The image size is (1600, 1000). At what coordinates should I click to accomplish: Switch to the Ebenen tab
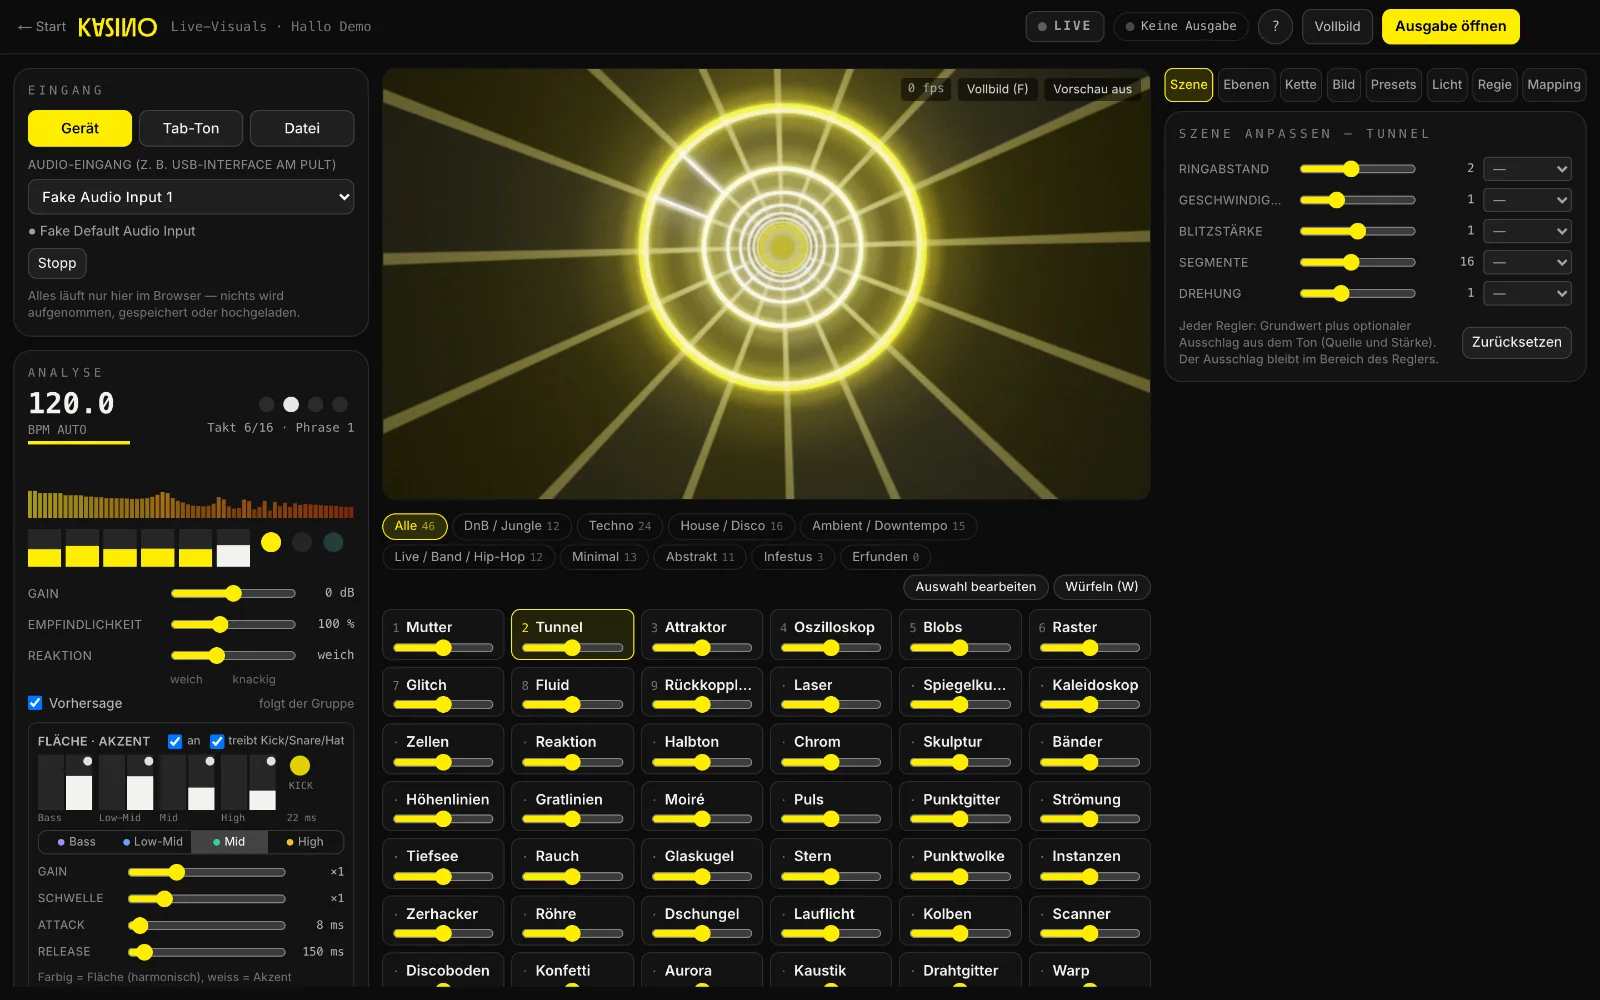(1246, 85)
